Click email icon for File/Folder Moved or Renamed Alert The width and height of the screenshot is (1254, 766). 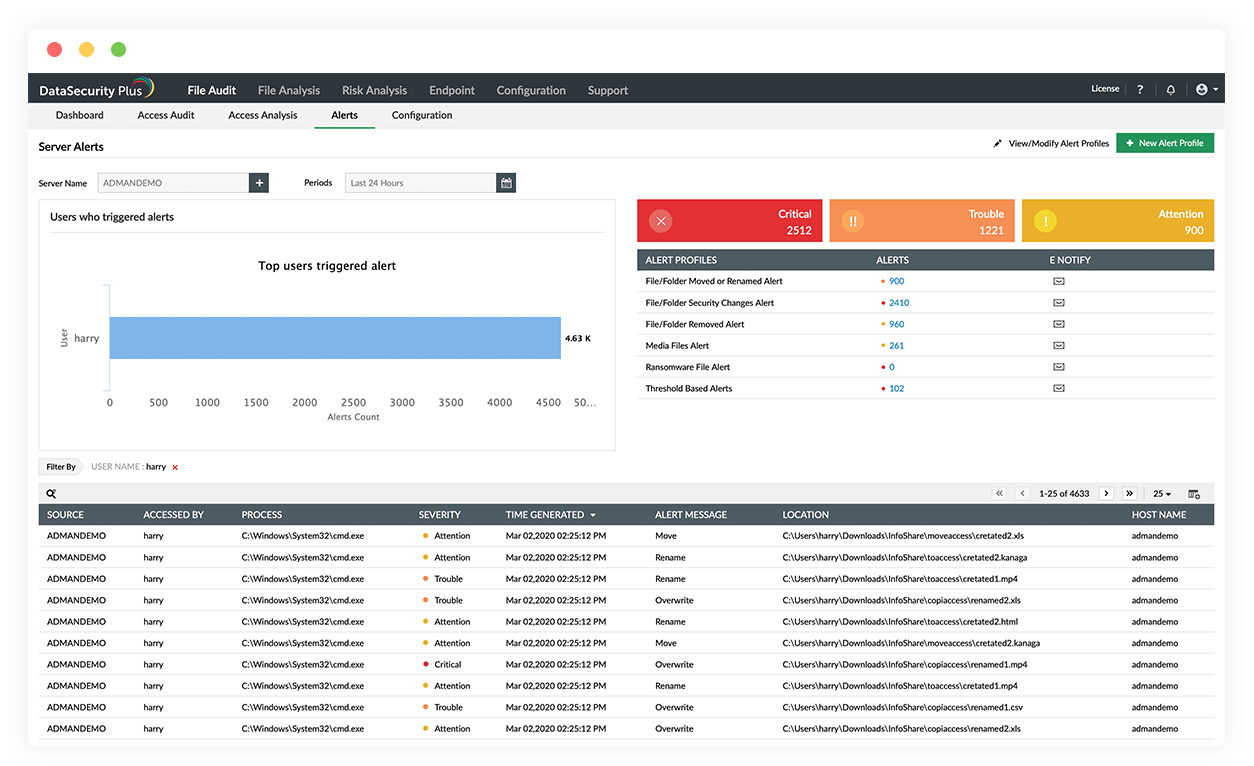pyautogui.click(x=1059, y=281)
